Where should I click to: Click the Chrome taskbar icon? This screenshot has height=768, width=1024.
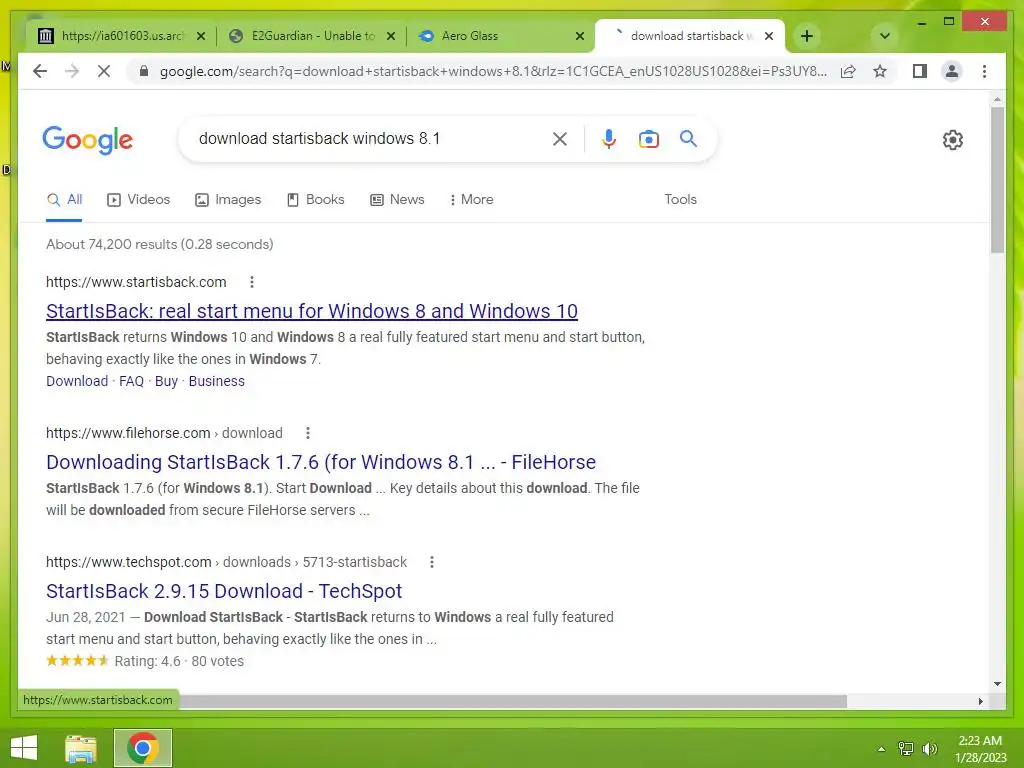[143, 748]
